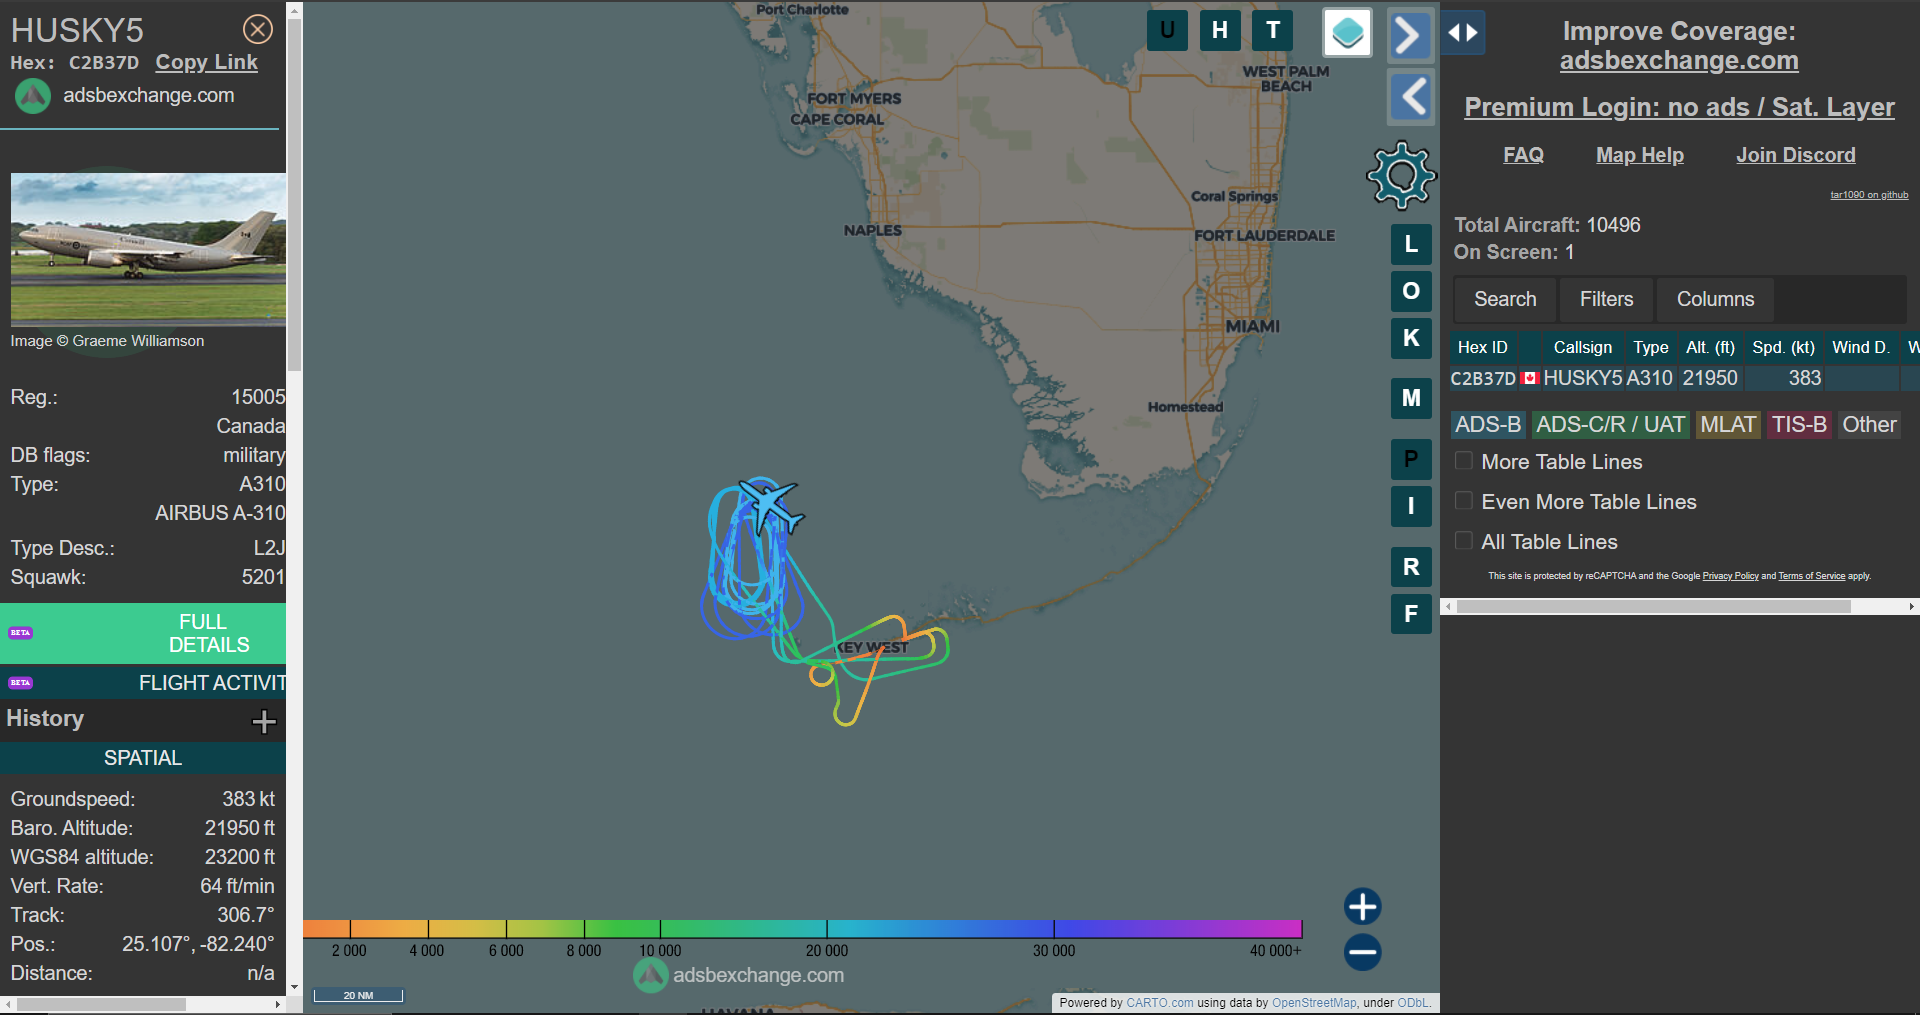The height and width of the screenshot is (1015, 1920).
Task: Click the P map button
Action: coord(1411,459)
